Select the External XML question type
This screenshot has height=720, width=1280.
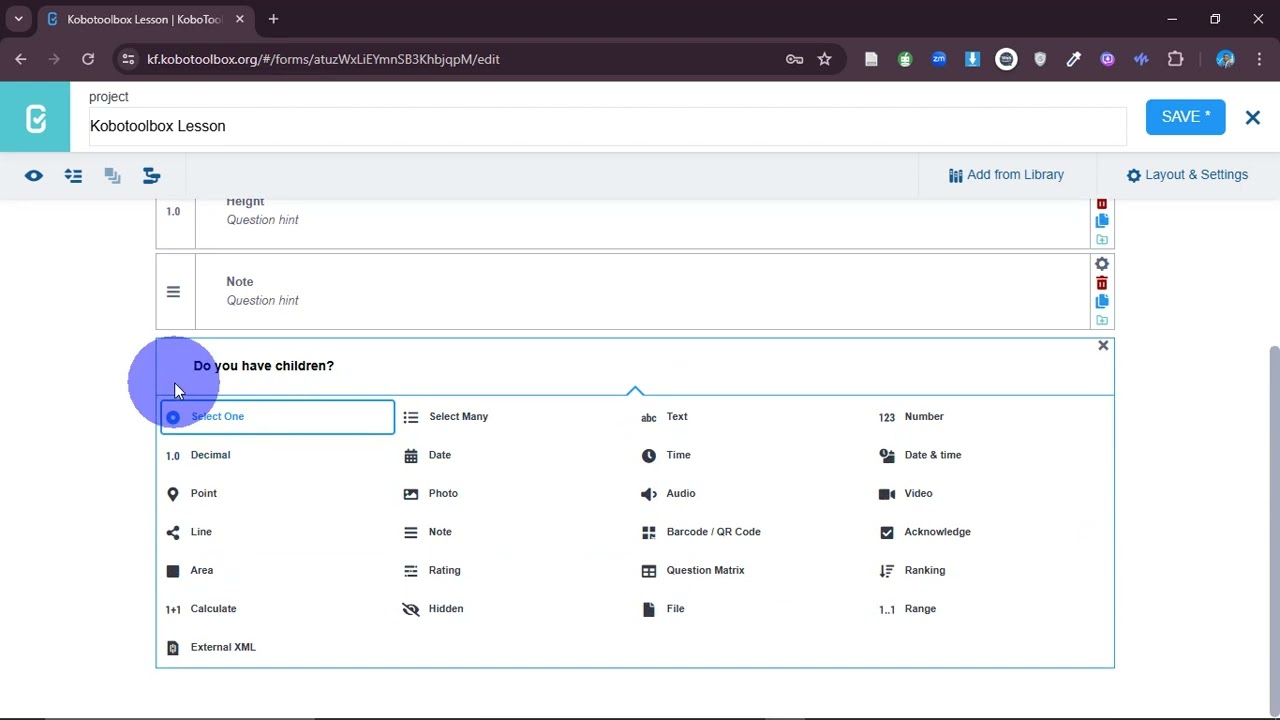point(211,648)
